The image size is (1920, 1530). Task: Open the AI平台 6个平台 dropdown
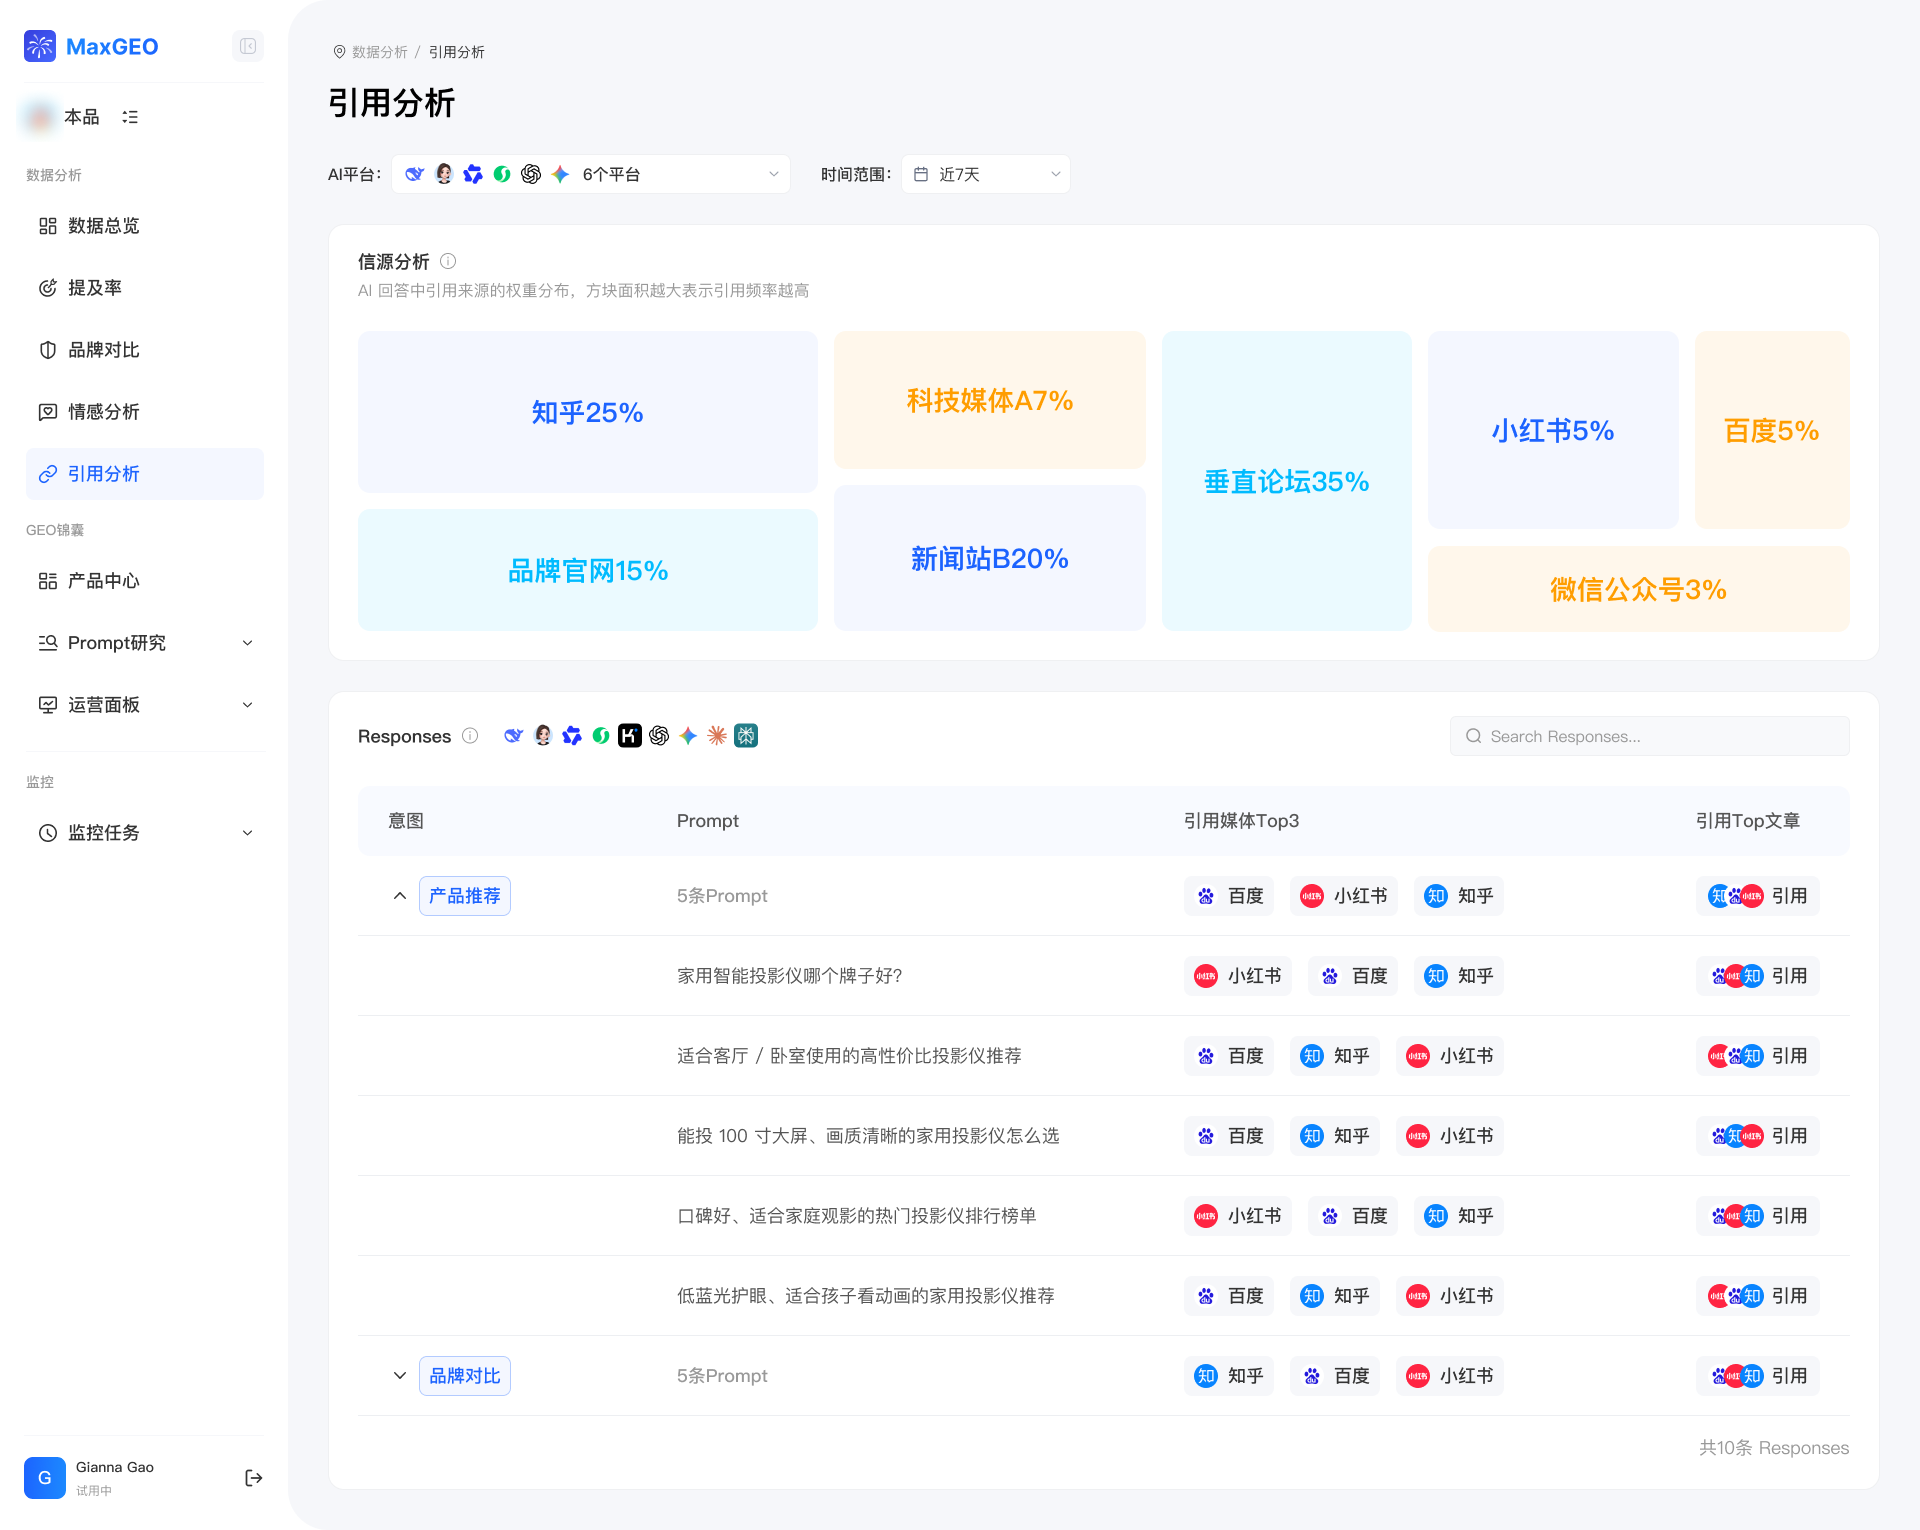(590, 174)
